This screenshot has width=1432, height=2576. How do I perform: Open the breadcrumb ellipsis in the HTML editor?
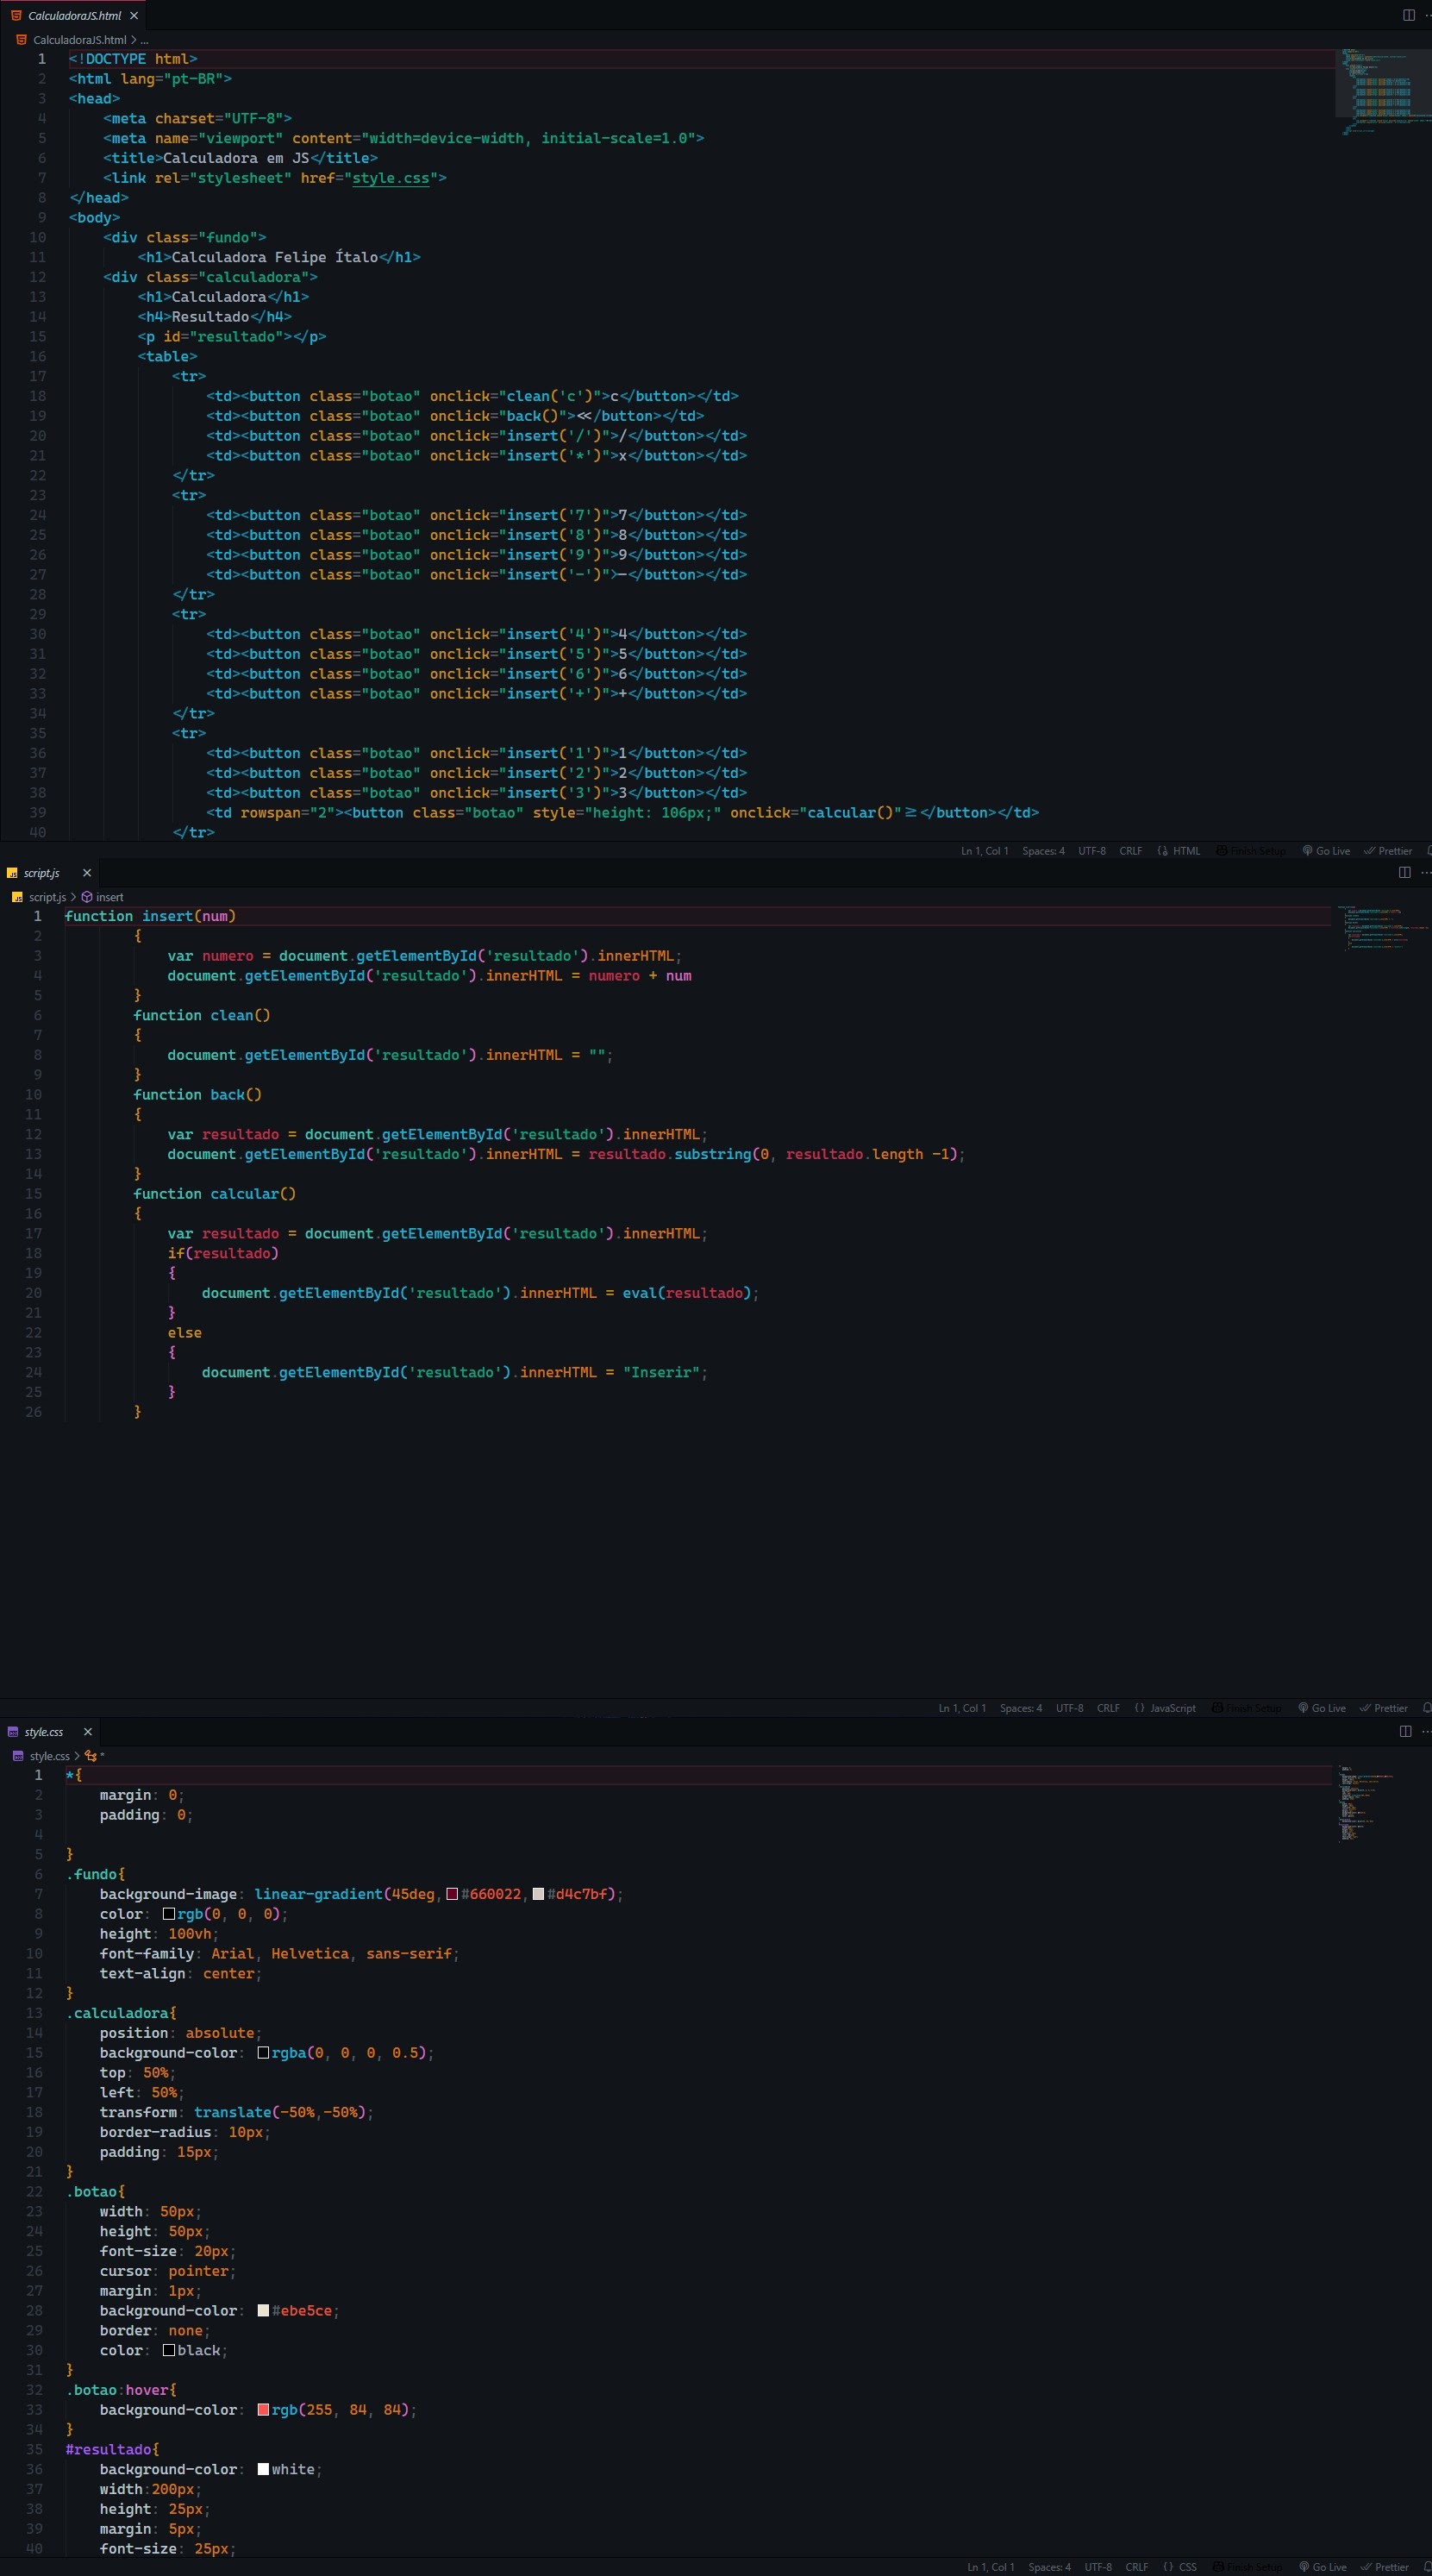coord(145,40)
